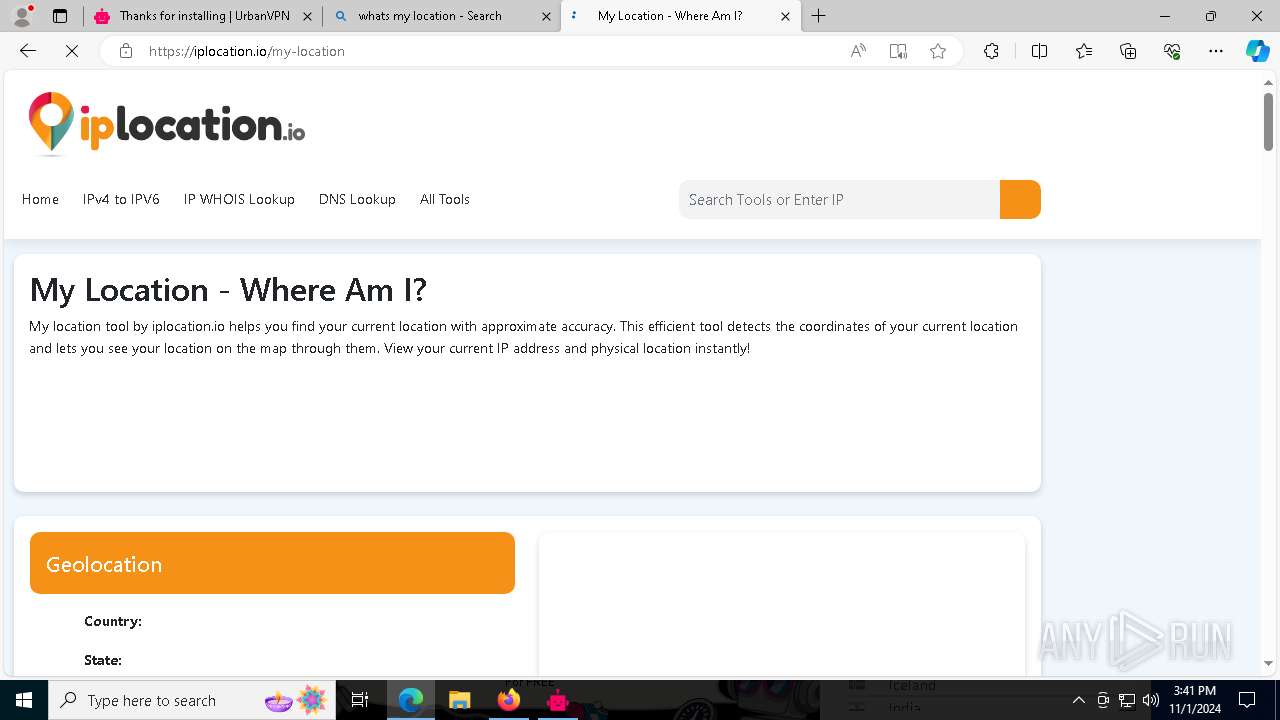Activate the Read aloud icon
This screenshot has height=720, width=1280.
tap(858, 51)
